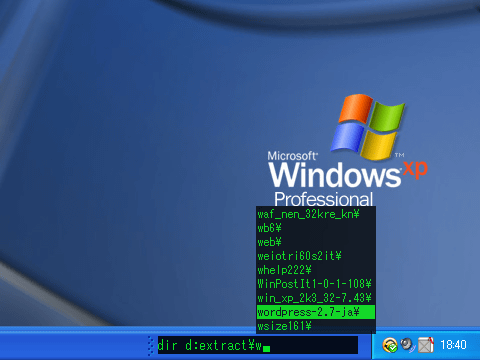Select the wsize161¥ completion entry
480x360 pixels.
[x=316, y=326]
